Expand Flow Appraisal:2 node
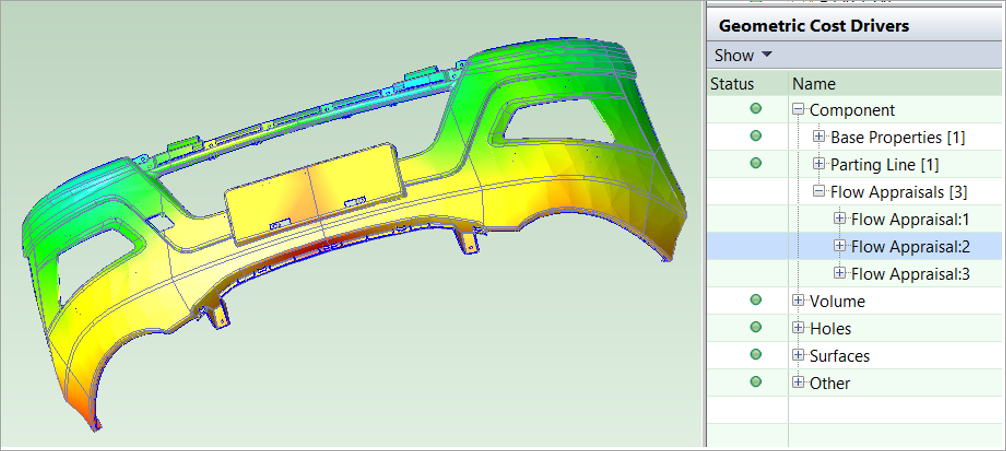 (x=839, y=246)
